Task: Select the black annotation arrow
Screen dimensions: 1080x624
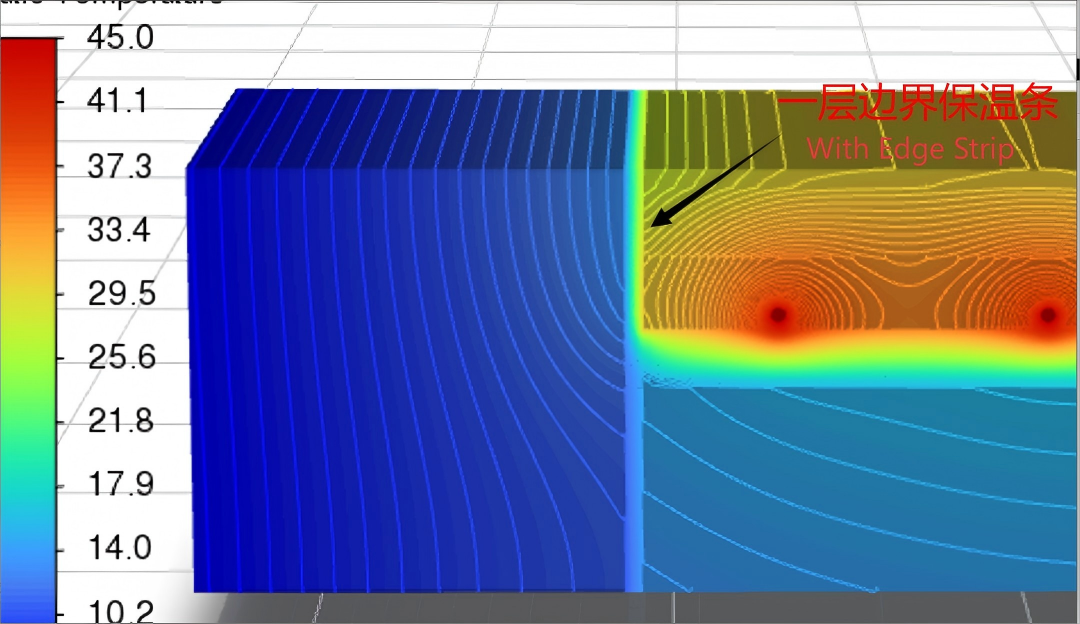Action: point(715,180)
